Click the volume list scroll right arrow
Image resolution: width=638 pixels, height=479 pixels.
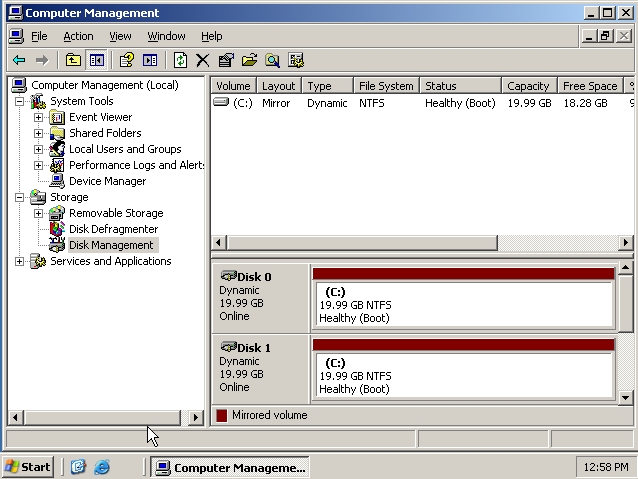coord(626,243)
